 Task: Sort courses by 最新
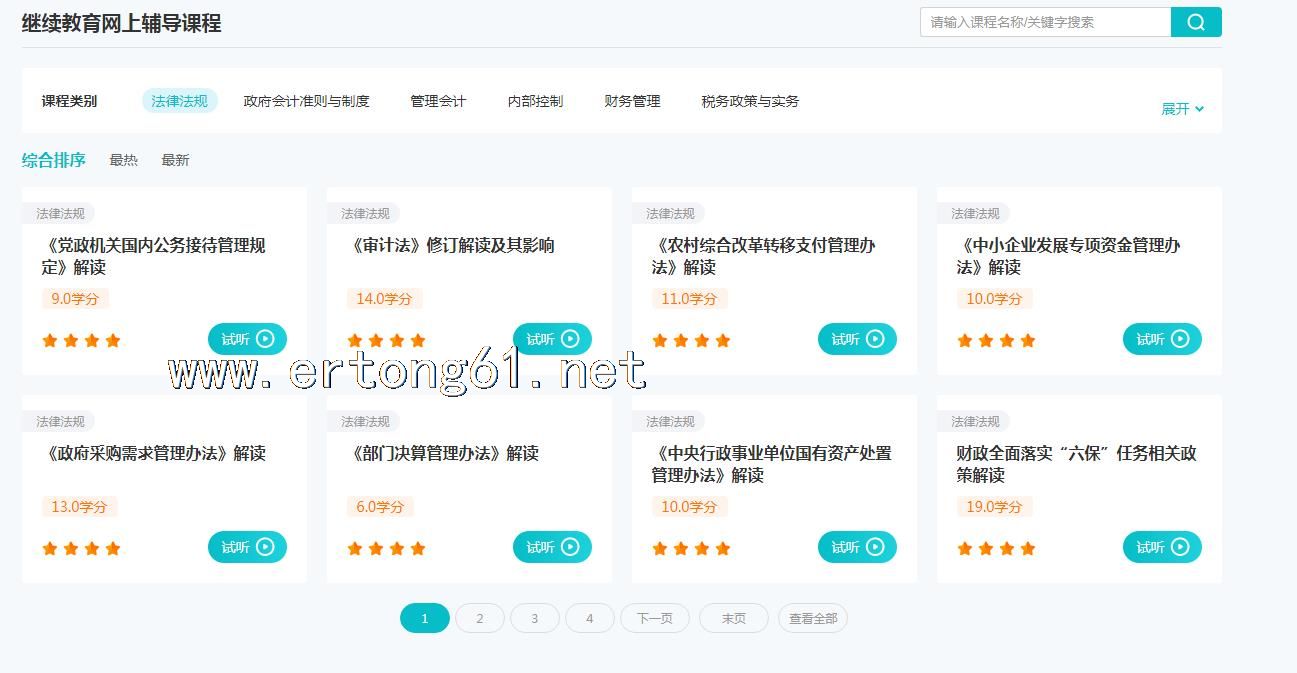coord(175,160)
